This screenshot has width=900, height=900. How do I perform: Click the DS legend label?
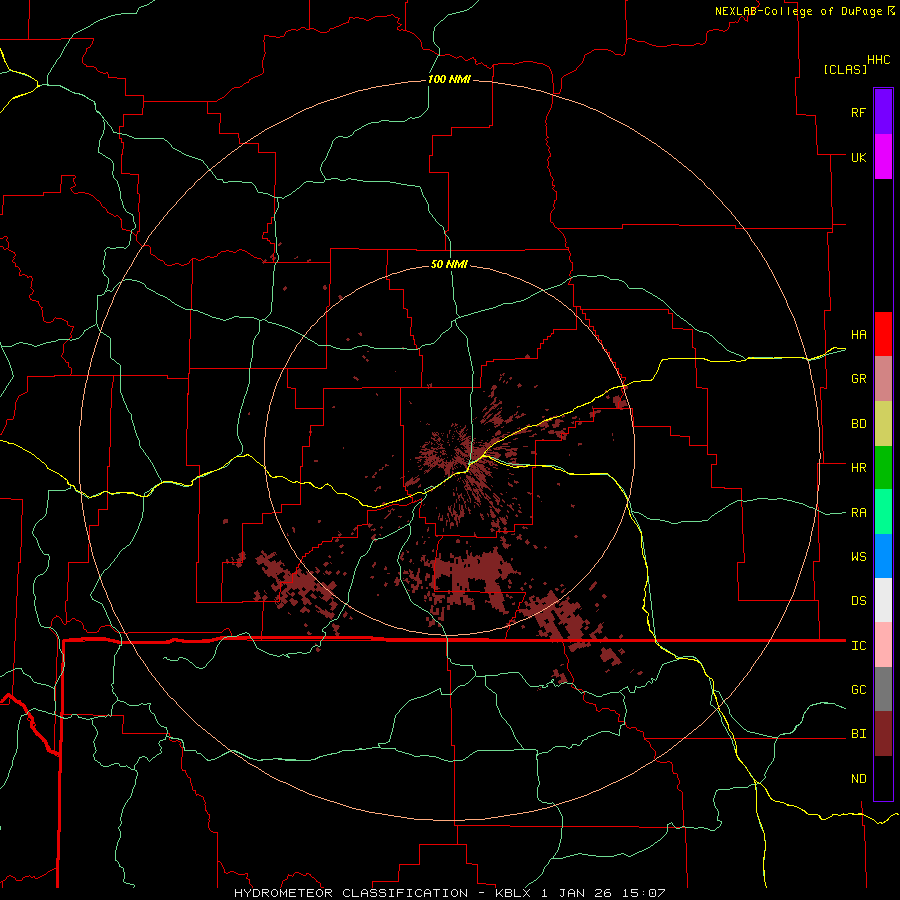859,601
